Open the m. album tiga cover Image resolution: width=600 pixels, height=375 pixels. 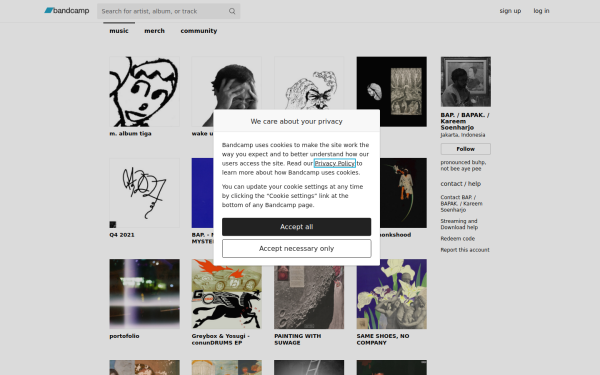(x=144, y=91)
